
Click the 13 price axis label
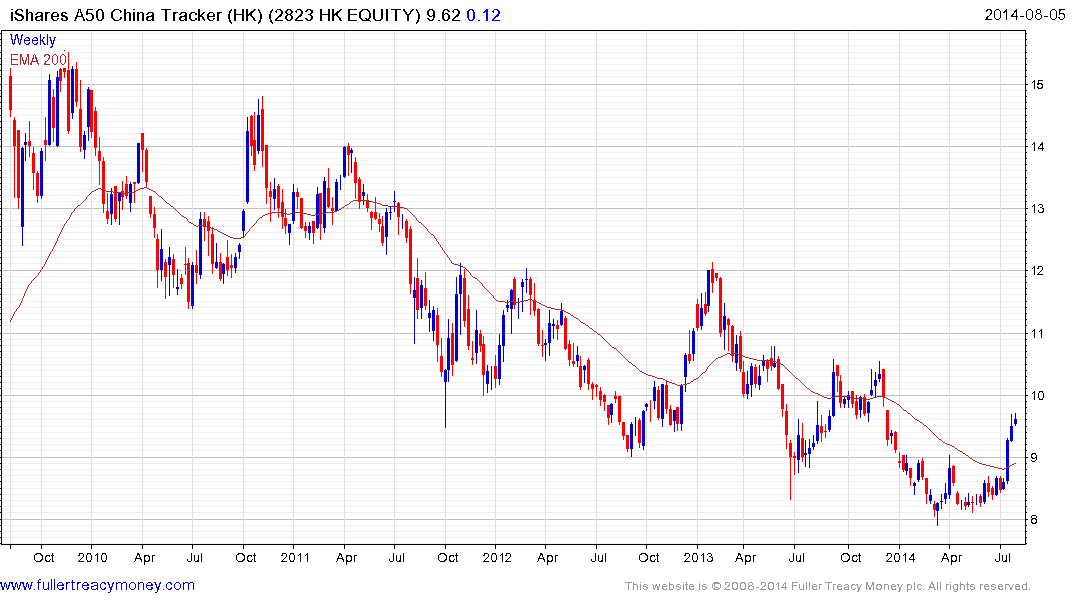pos(1037,209)
